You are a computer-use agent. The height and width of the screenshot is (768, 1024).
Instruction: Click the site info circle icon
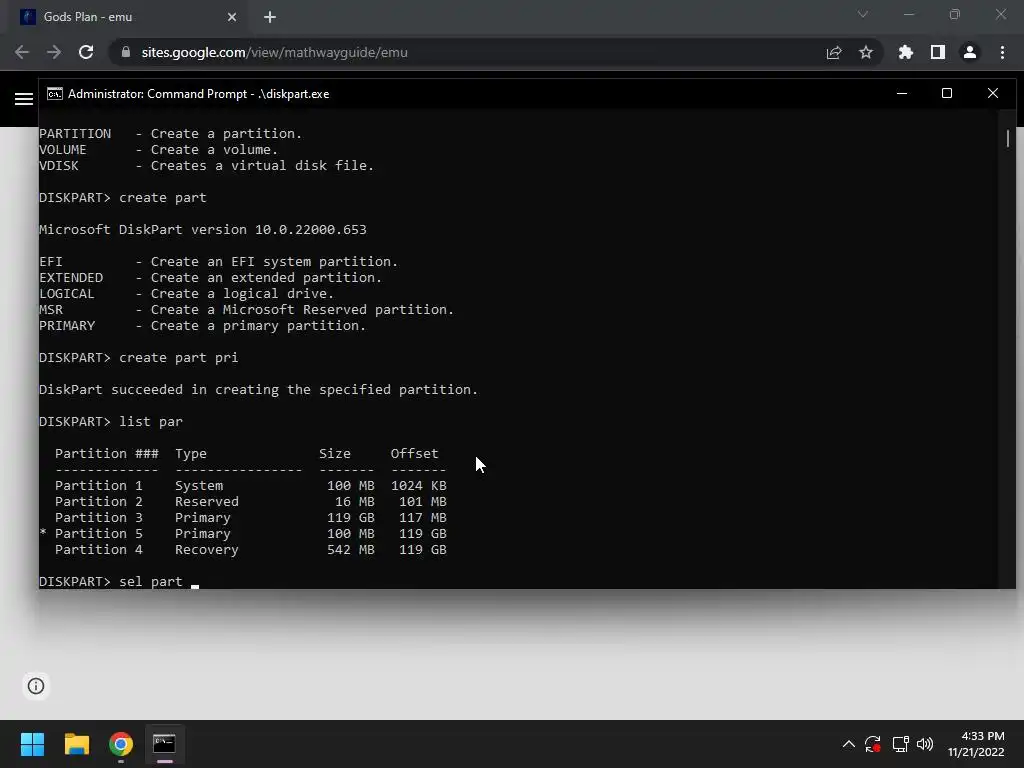click(x=36, y=686)
